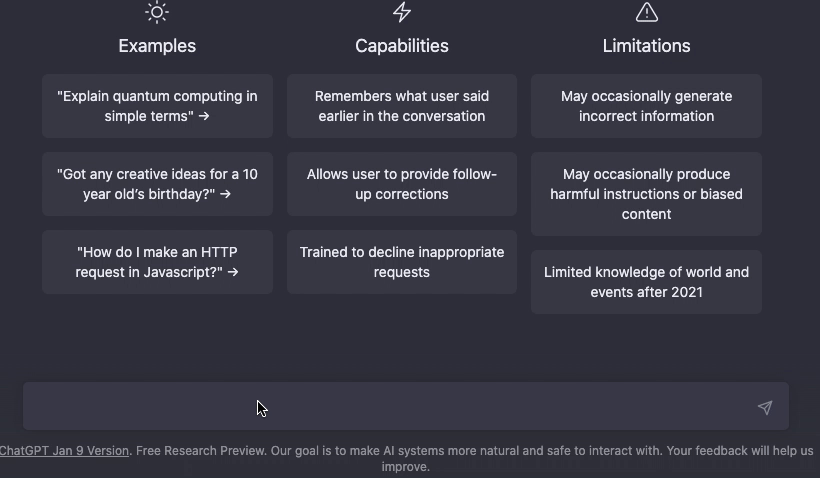
Task: Click the lightning bolt icon above Capabilities
Action: coord(402,12)
